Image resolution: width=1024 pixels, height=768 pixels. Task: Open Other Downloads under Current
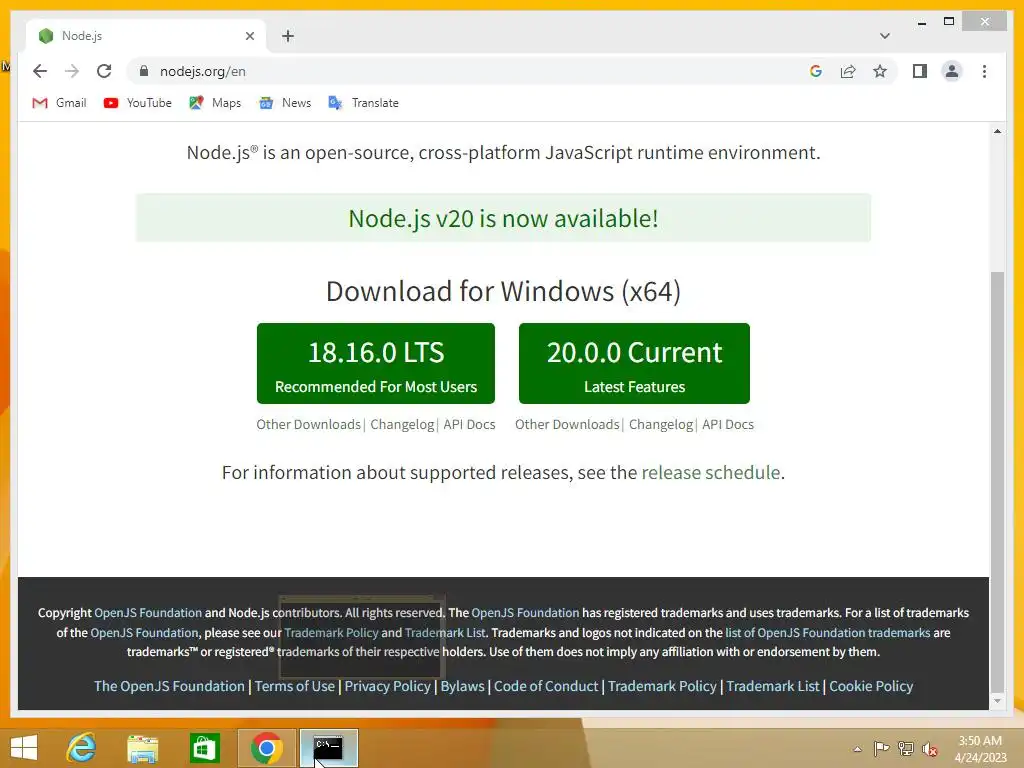coord(567,424)
